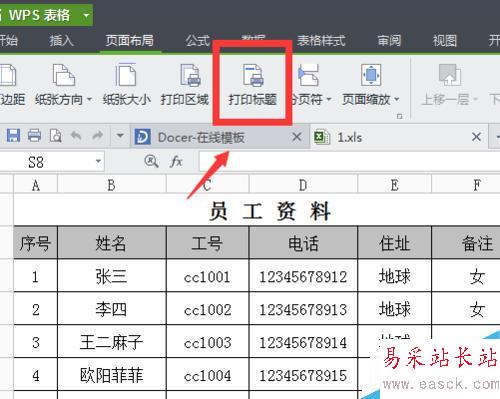Click the cell containing cc1001
This screenshot has width=500, height=399.
click(207, 276)
